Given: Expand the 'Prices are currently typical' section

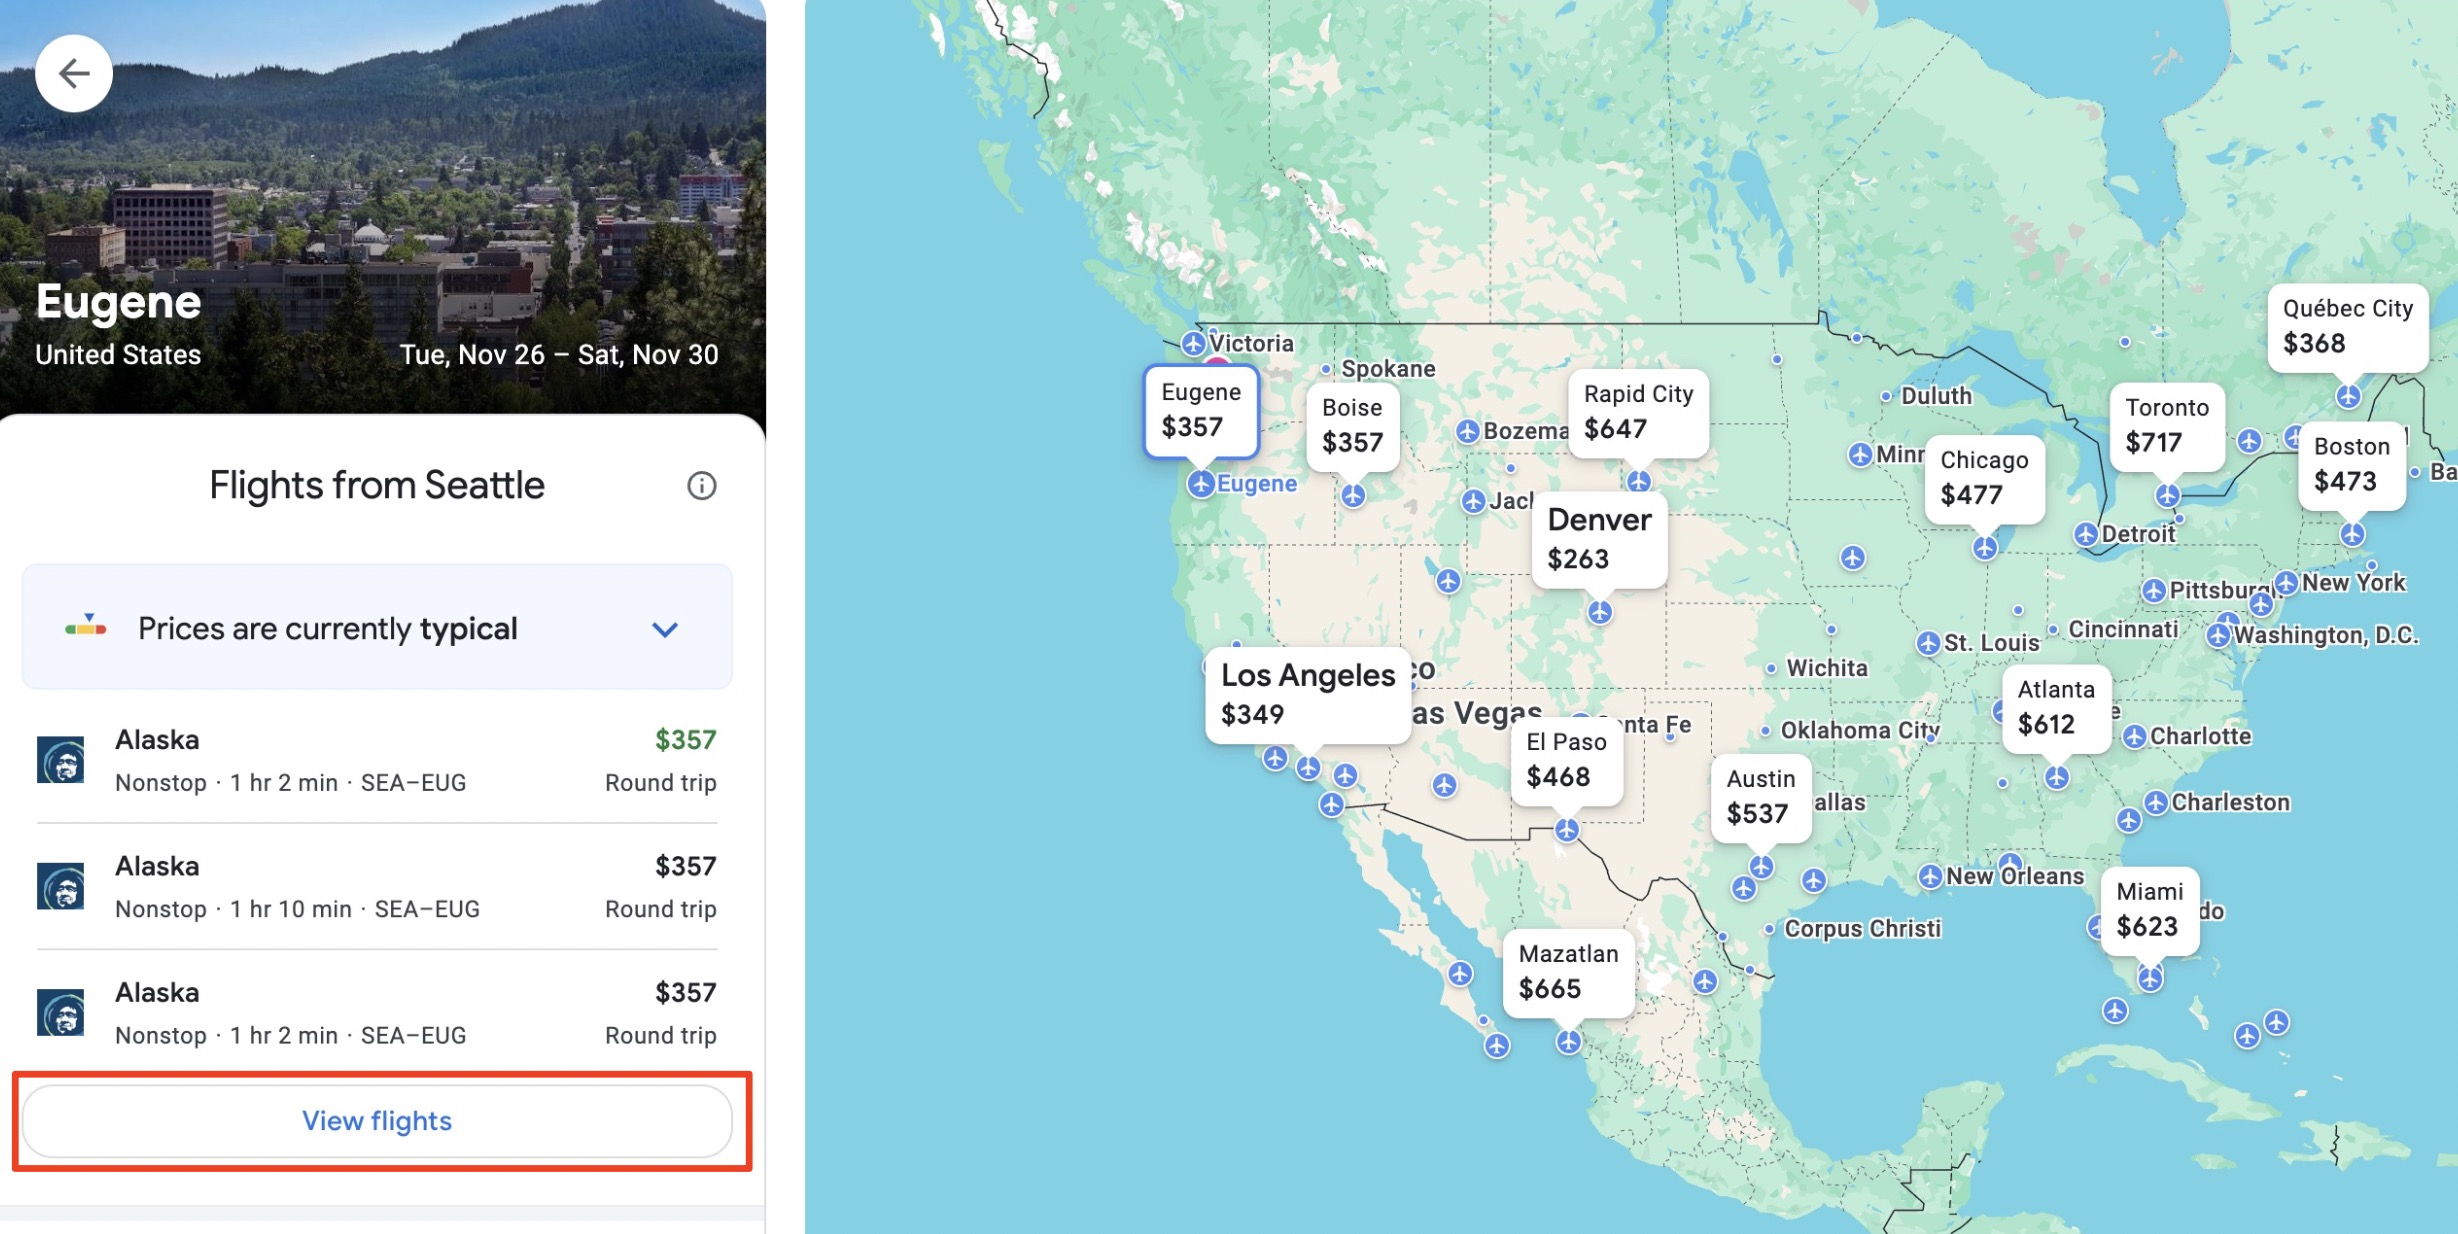Looking at the screenshot, I should point(663,628).
